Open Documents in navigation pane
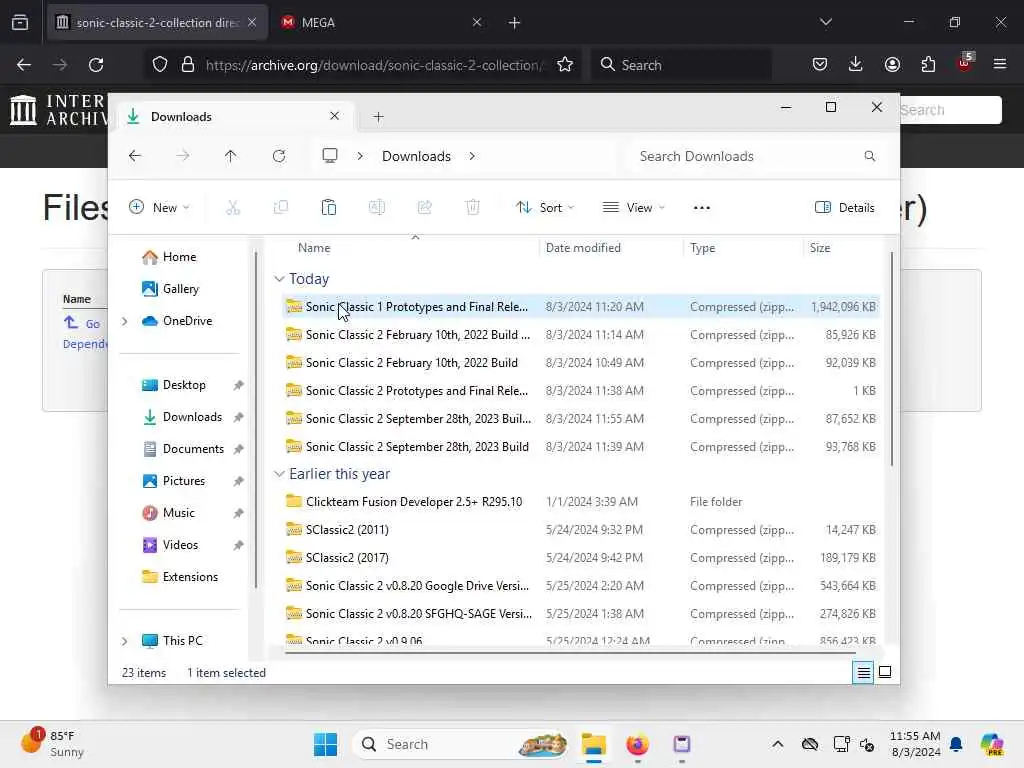This screenshot has width=1024, height=768. 183,449
